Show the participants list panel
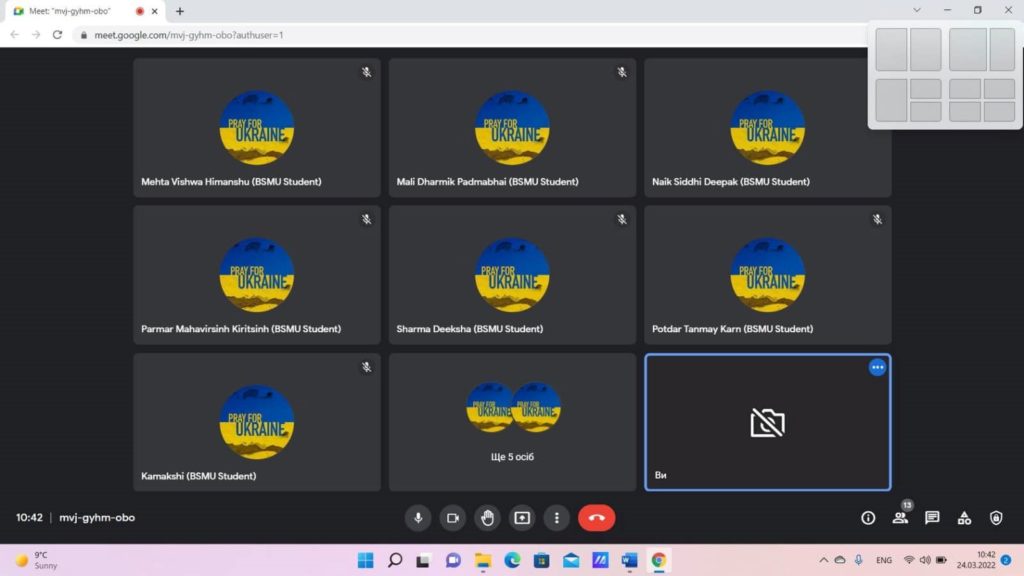1024x576 pixels. coord(900,518)
